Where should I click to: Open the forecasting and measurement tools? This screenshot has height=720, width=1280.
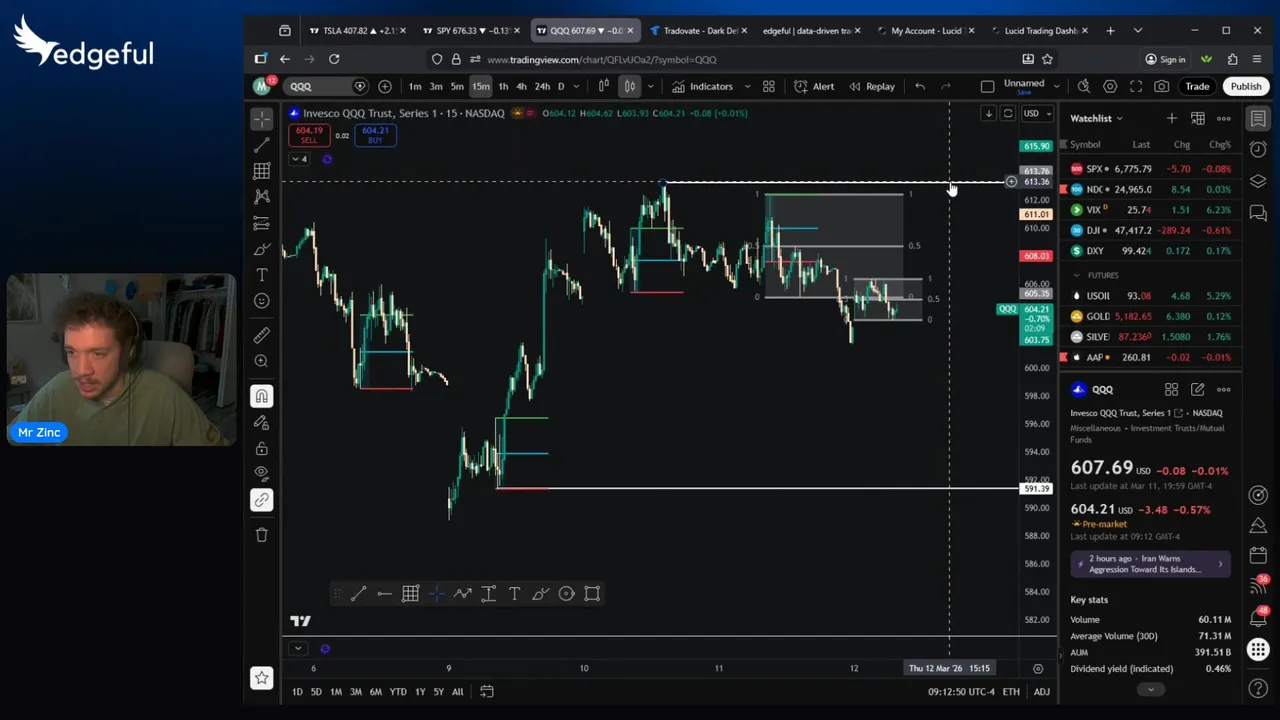262,223
